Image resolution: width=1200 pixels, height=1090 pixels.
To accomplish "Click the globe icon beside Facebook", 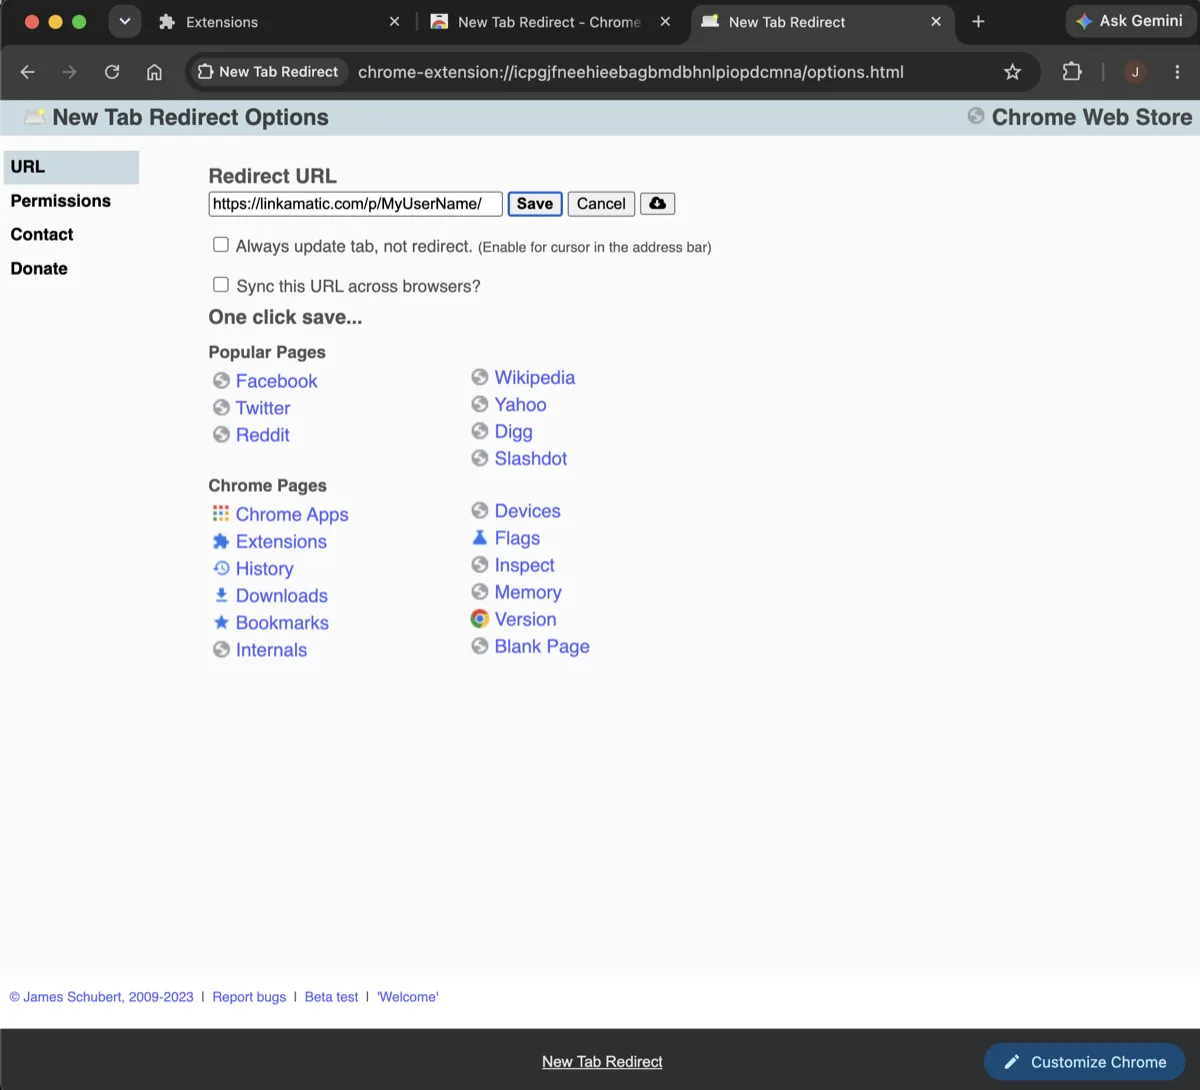I will coord(221,381).
